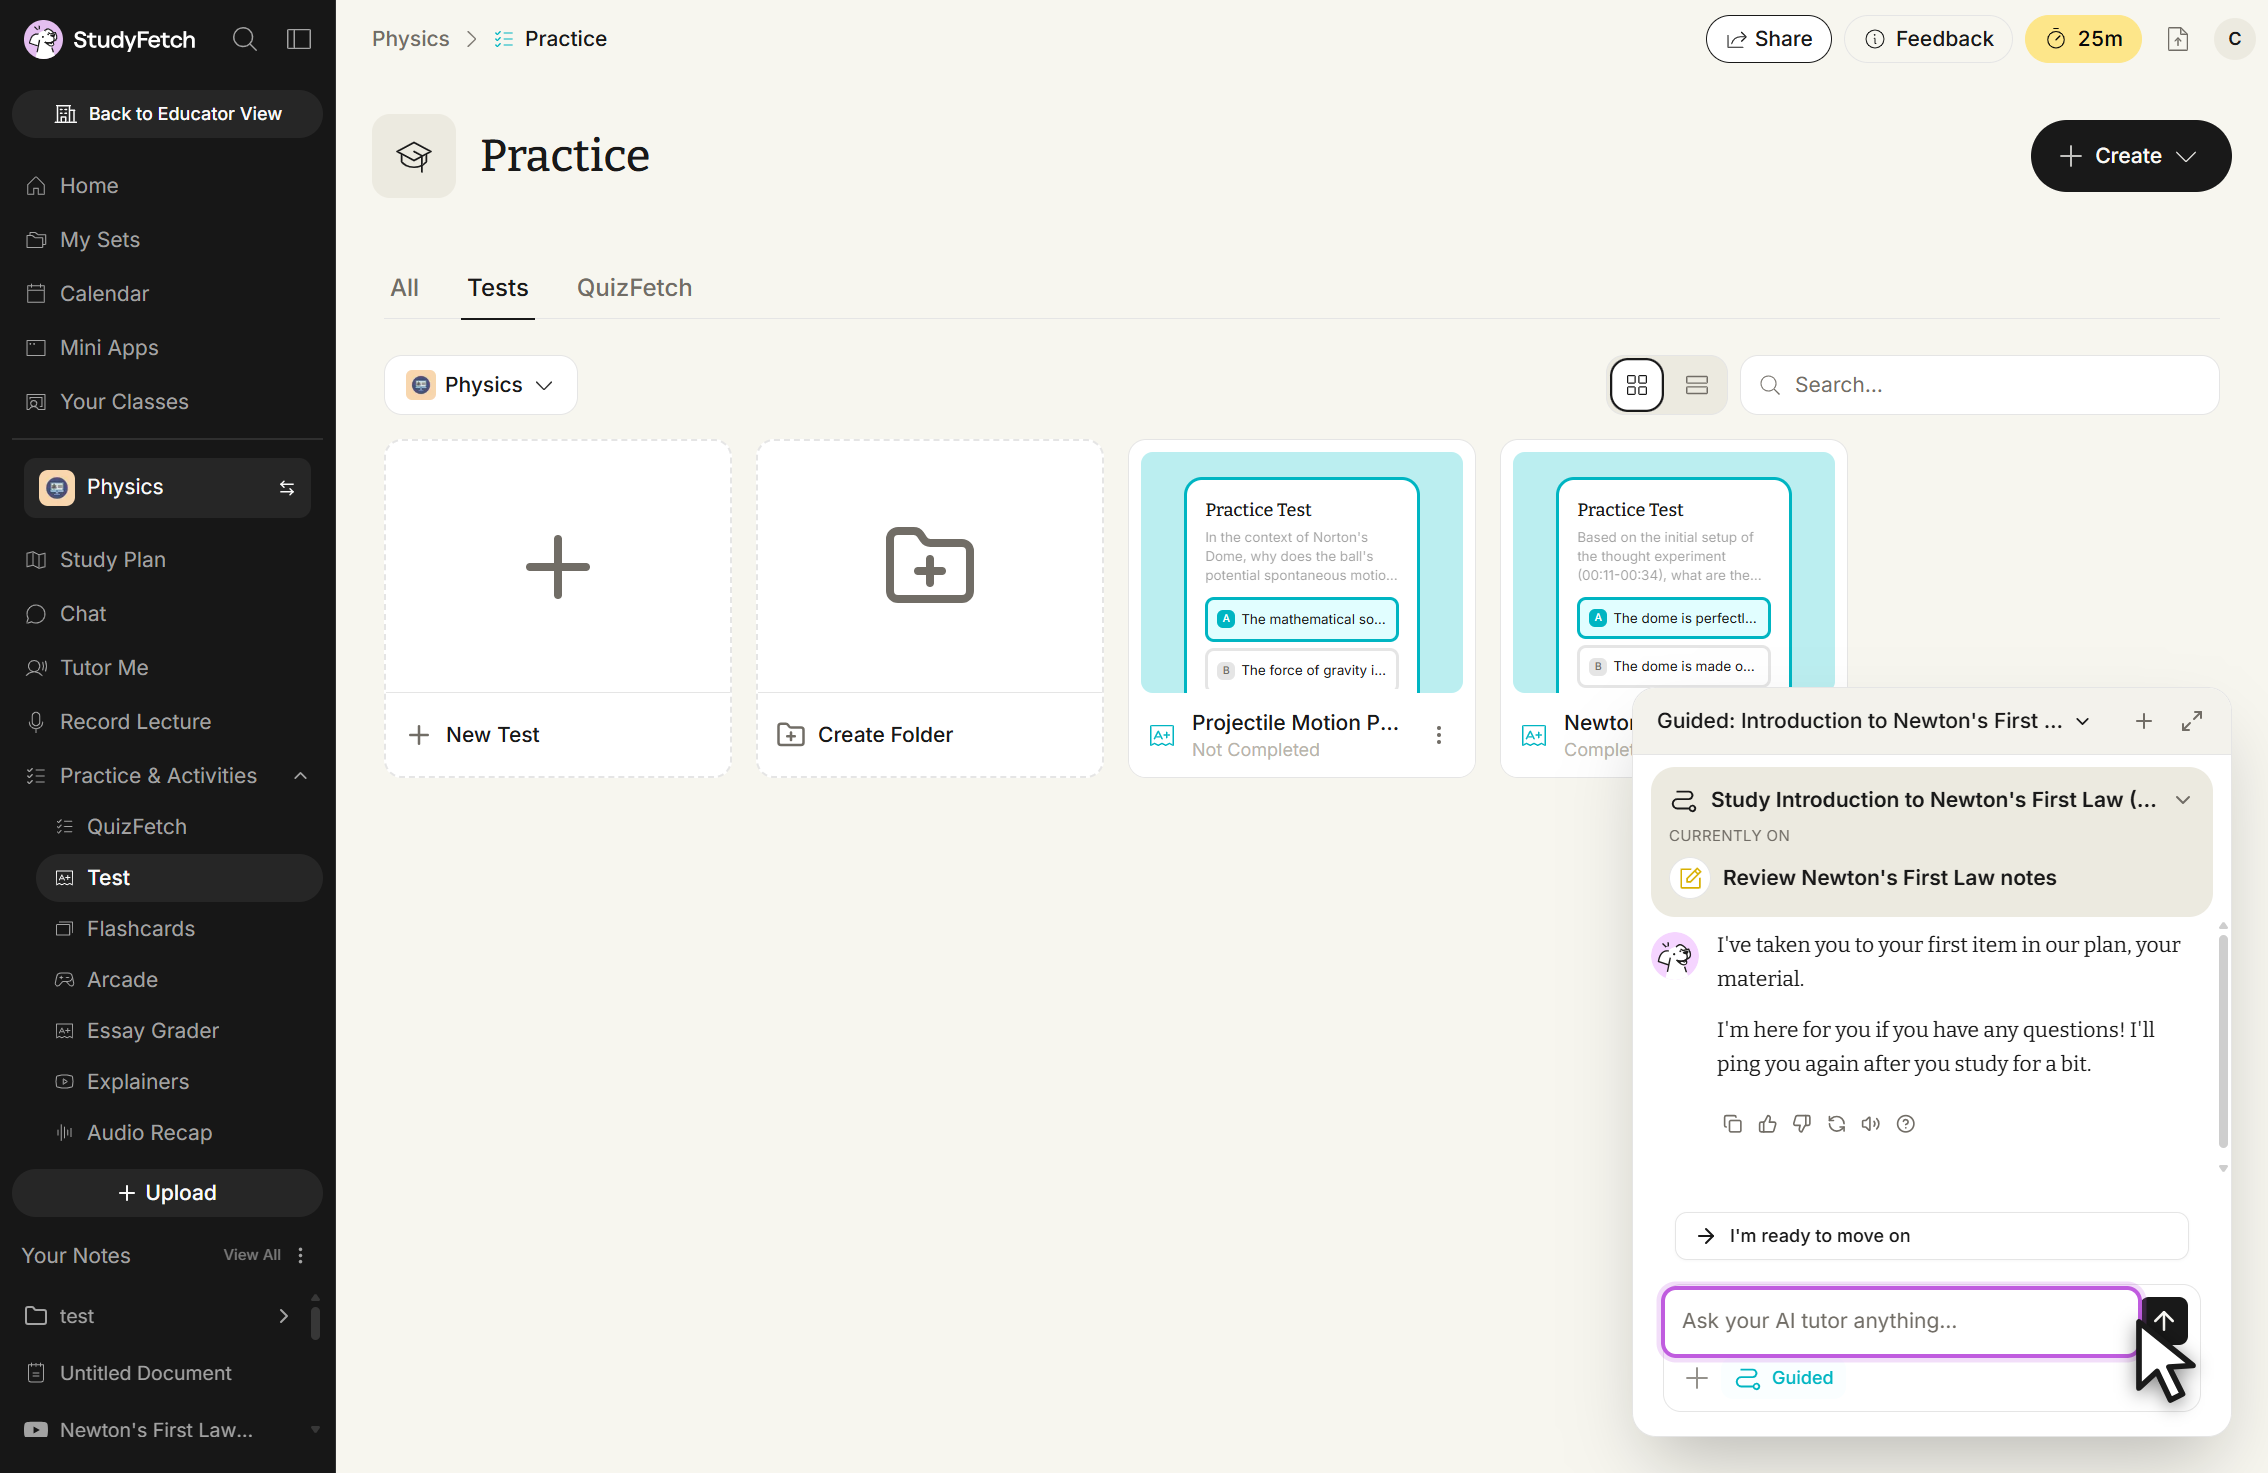Open Audio Recap activity
The height and width of the screenshot is (1473, 2268).
[180, 1133]
